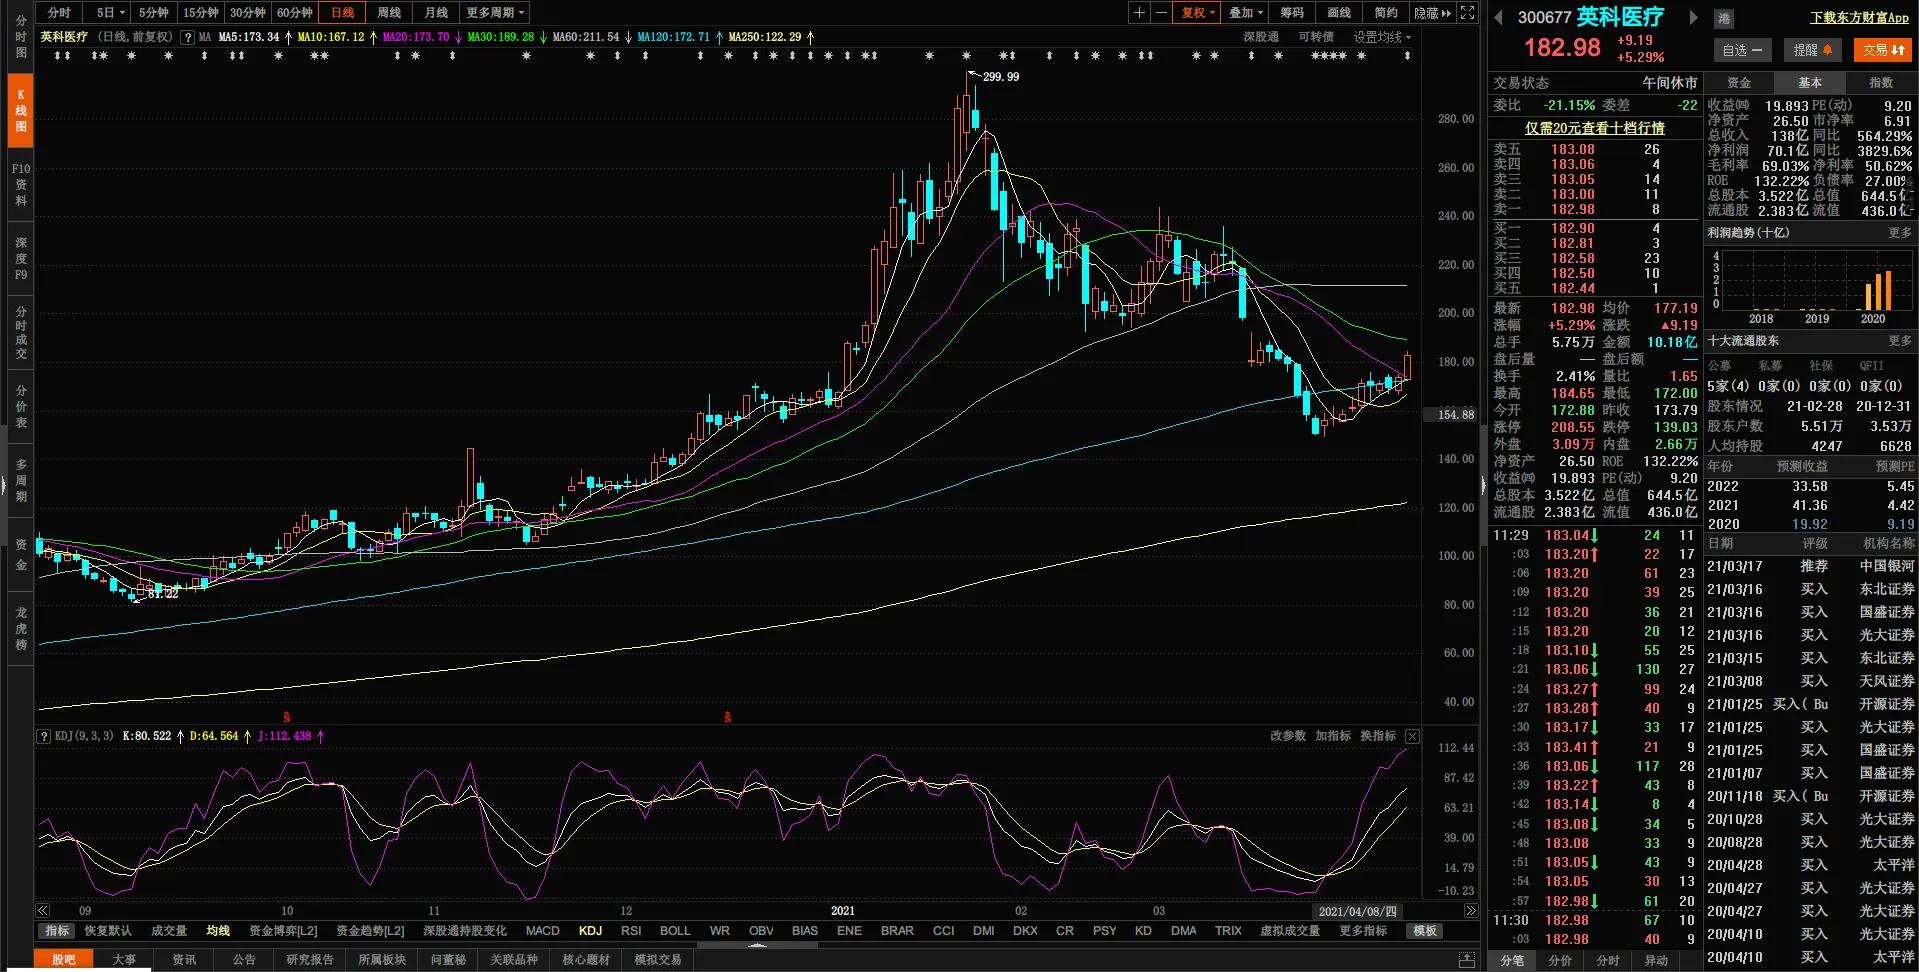The image size is (1919, 972).
Task: Toggle 可转债 overlay
Action: click(x=1316, y=37)
